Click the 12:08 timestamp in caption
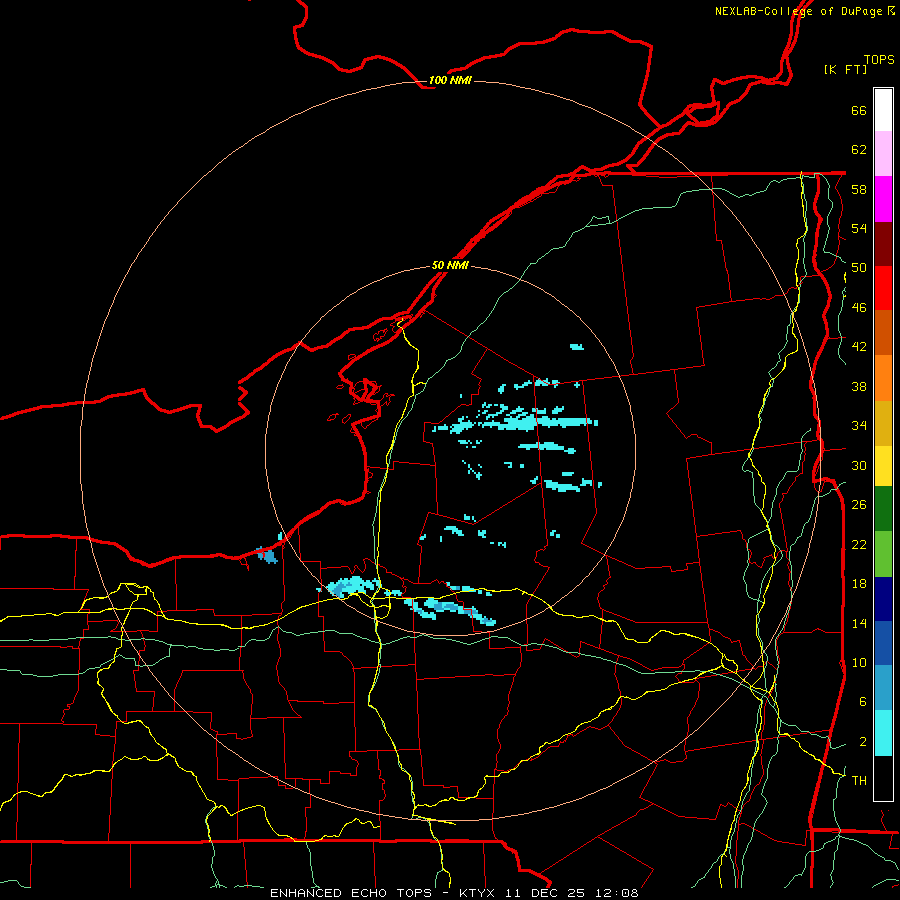Viewport: 900px width, 900px height. pos(616,893)
